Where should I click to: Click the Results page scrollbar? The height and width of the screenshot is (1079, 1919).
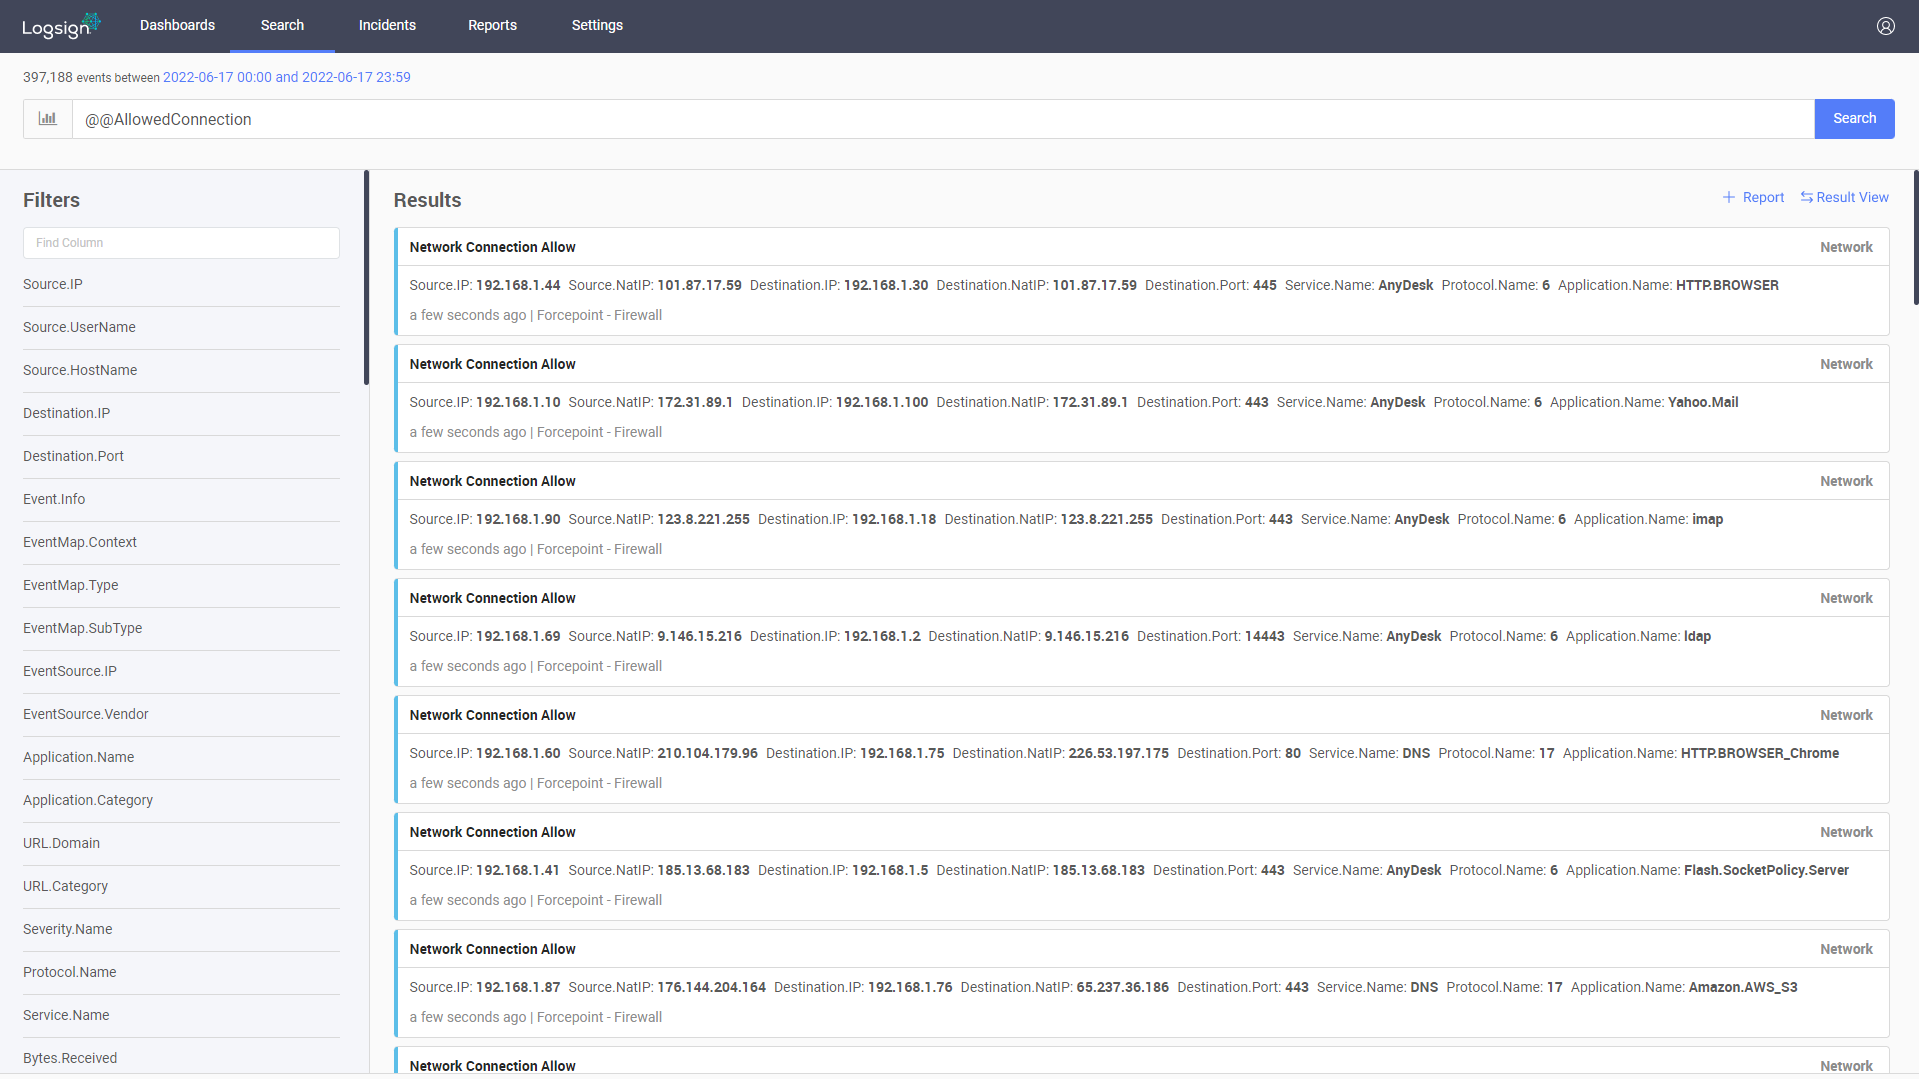1915,238
